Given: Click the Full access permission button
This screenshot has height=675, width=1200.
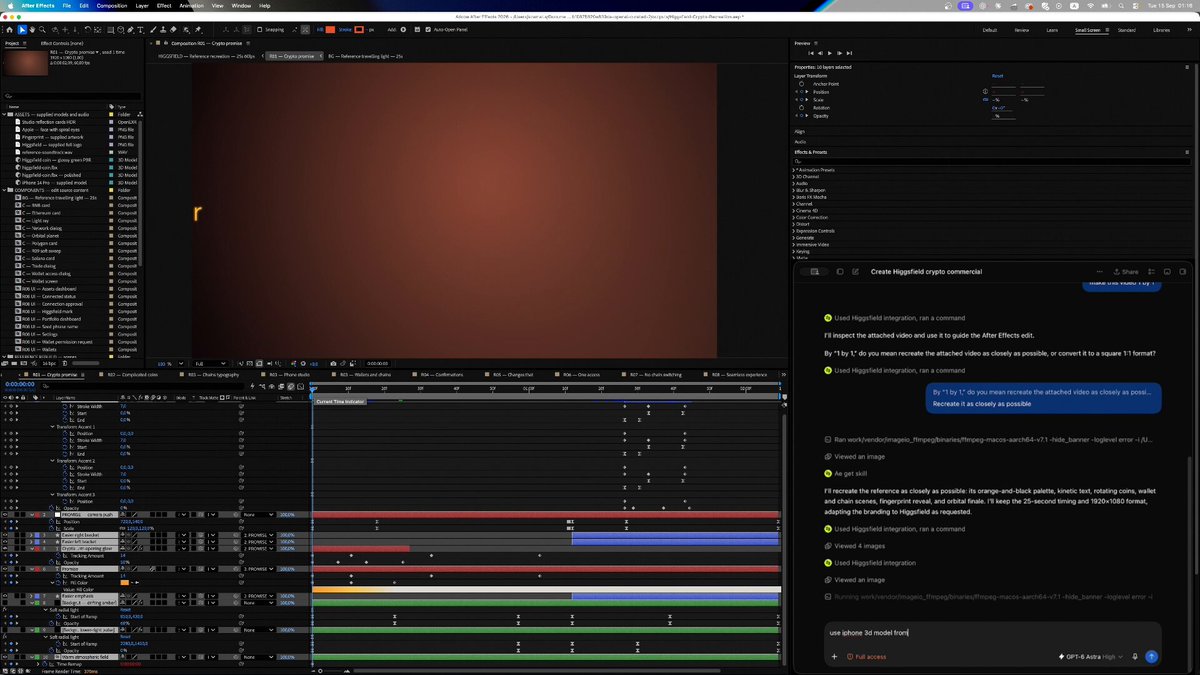Looking at the screenshot, I should pyautogui.click(x=866, y=657).
